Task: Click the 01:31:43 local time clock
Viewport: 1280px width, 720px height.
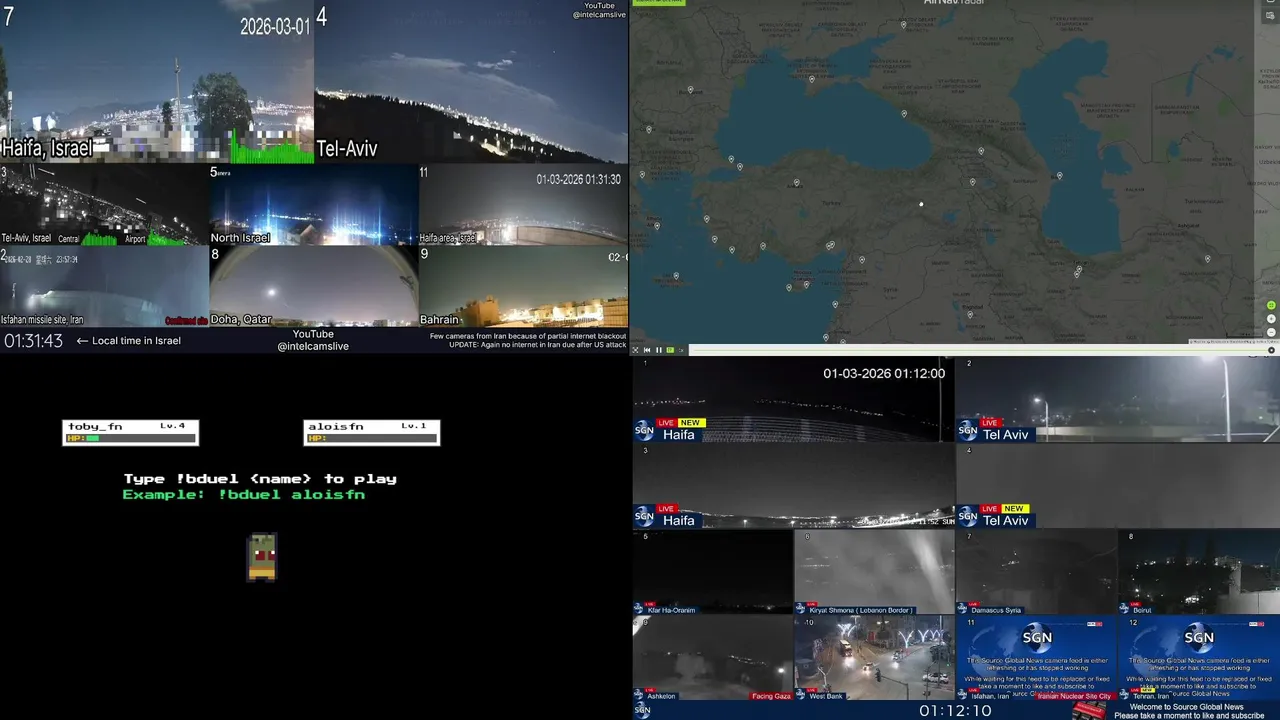Action: 33,341
